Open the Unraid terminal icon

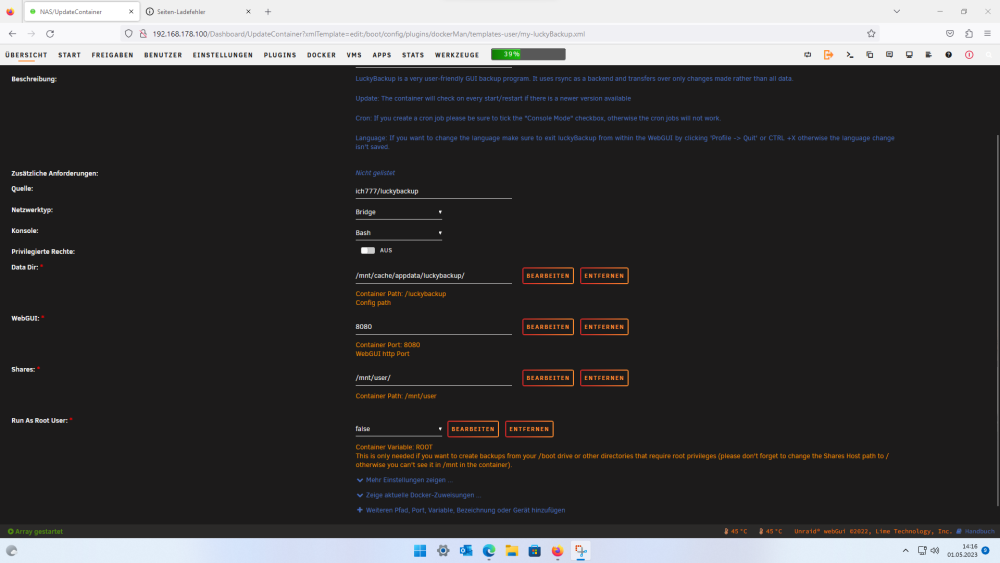click(x=849, y=55)
